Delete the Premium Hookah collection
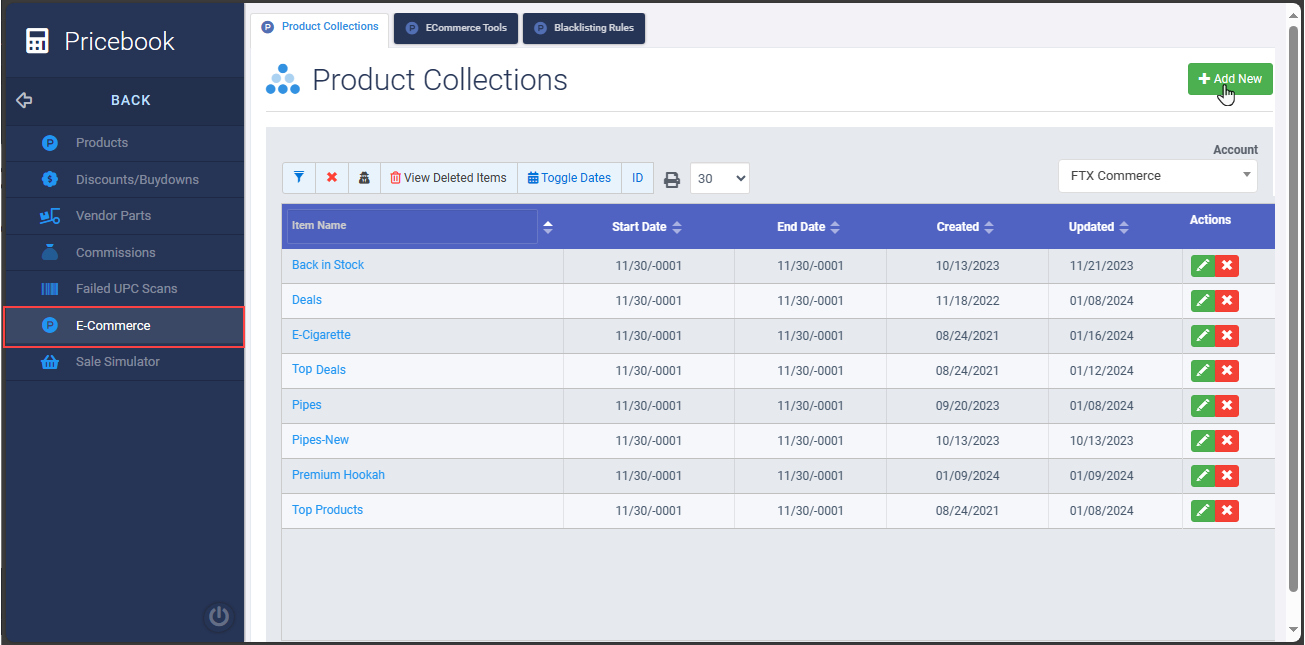The width and height of the screenshot is (1305, 645). [1227, 476]
